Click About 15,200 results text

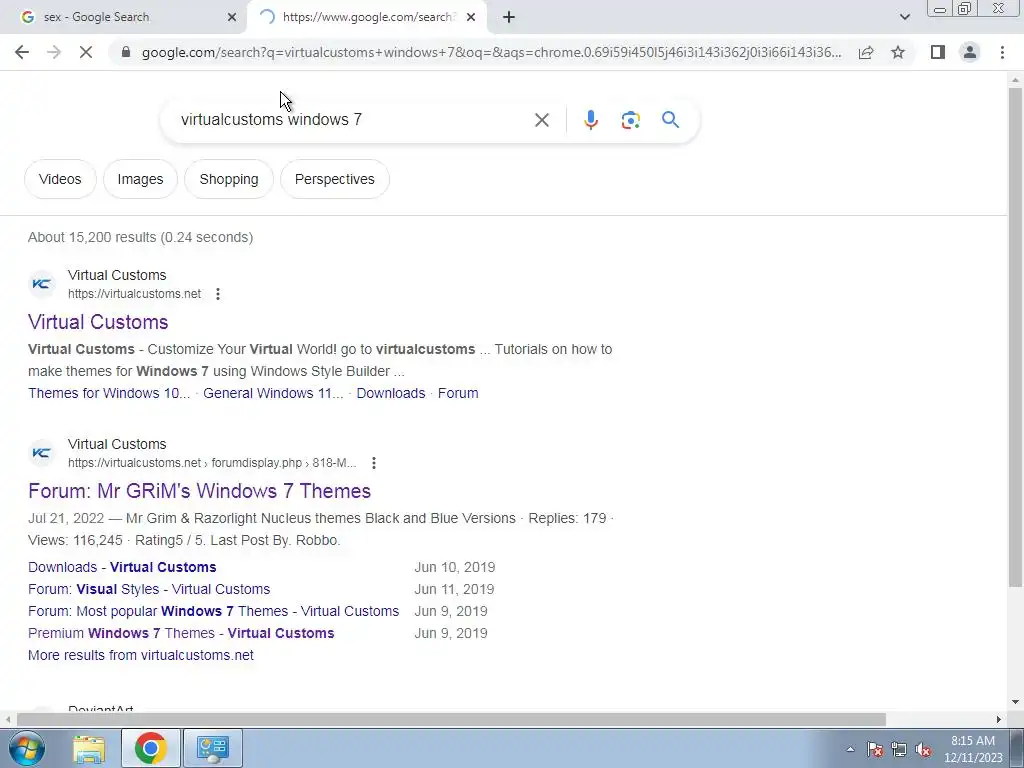pos(140,237)
